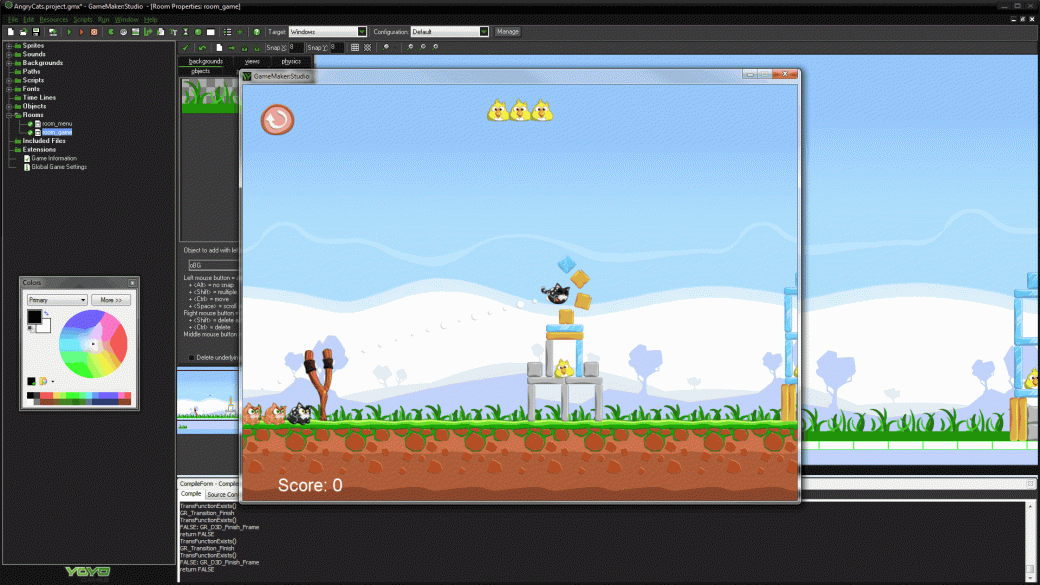1040x585 pixels.
Task: Click the Manage configurations button
Action: click(508, 32)
